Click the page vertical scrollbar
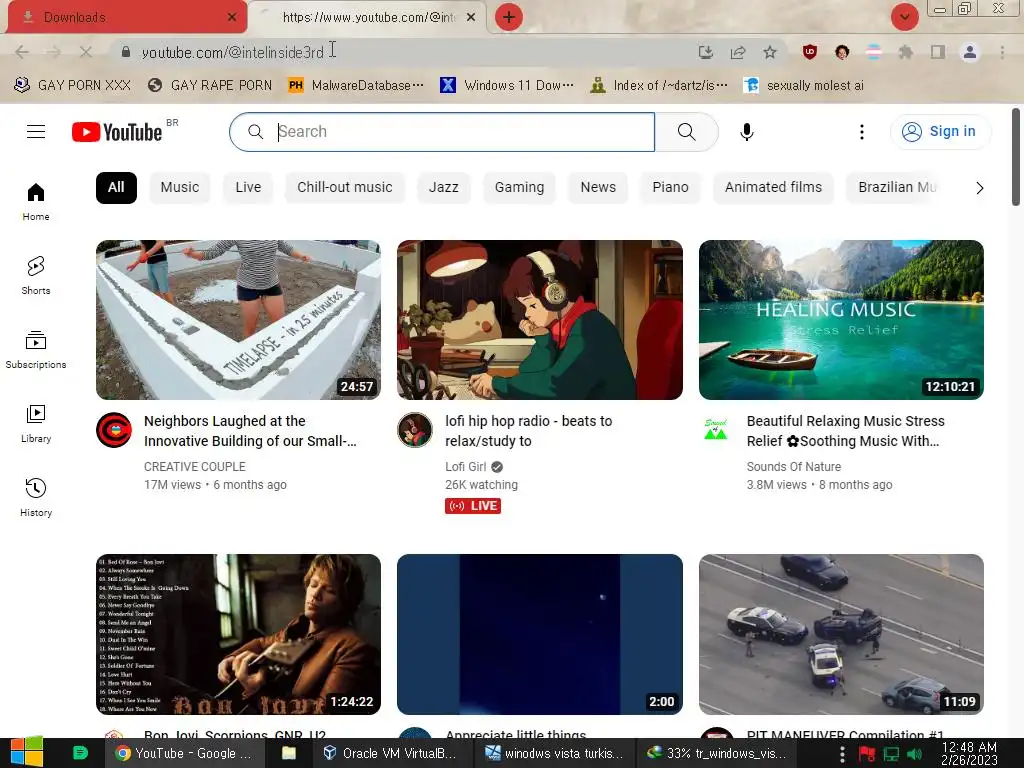Image resolution: width=1024 pixels, height=768 pixels. click(x=1016, y=157)
